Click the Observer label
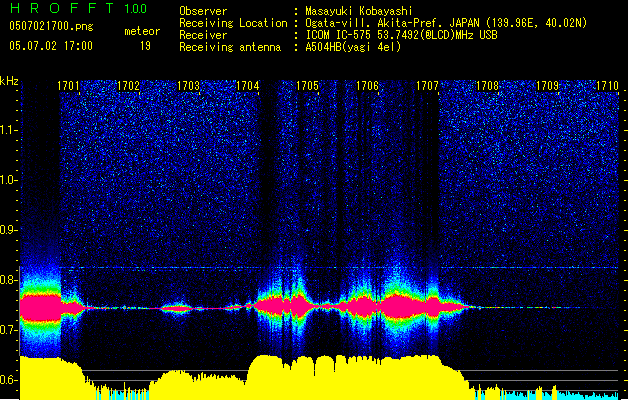629x400 pixels. (203, 11)
